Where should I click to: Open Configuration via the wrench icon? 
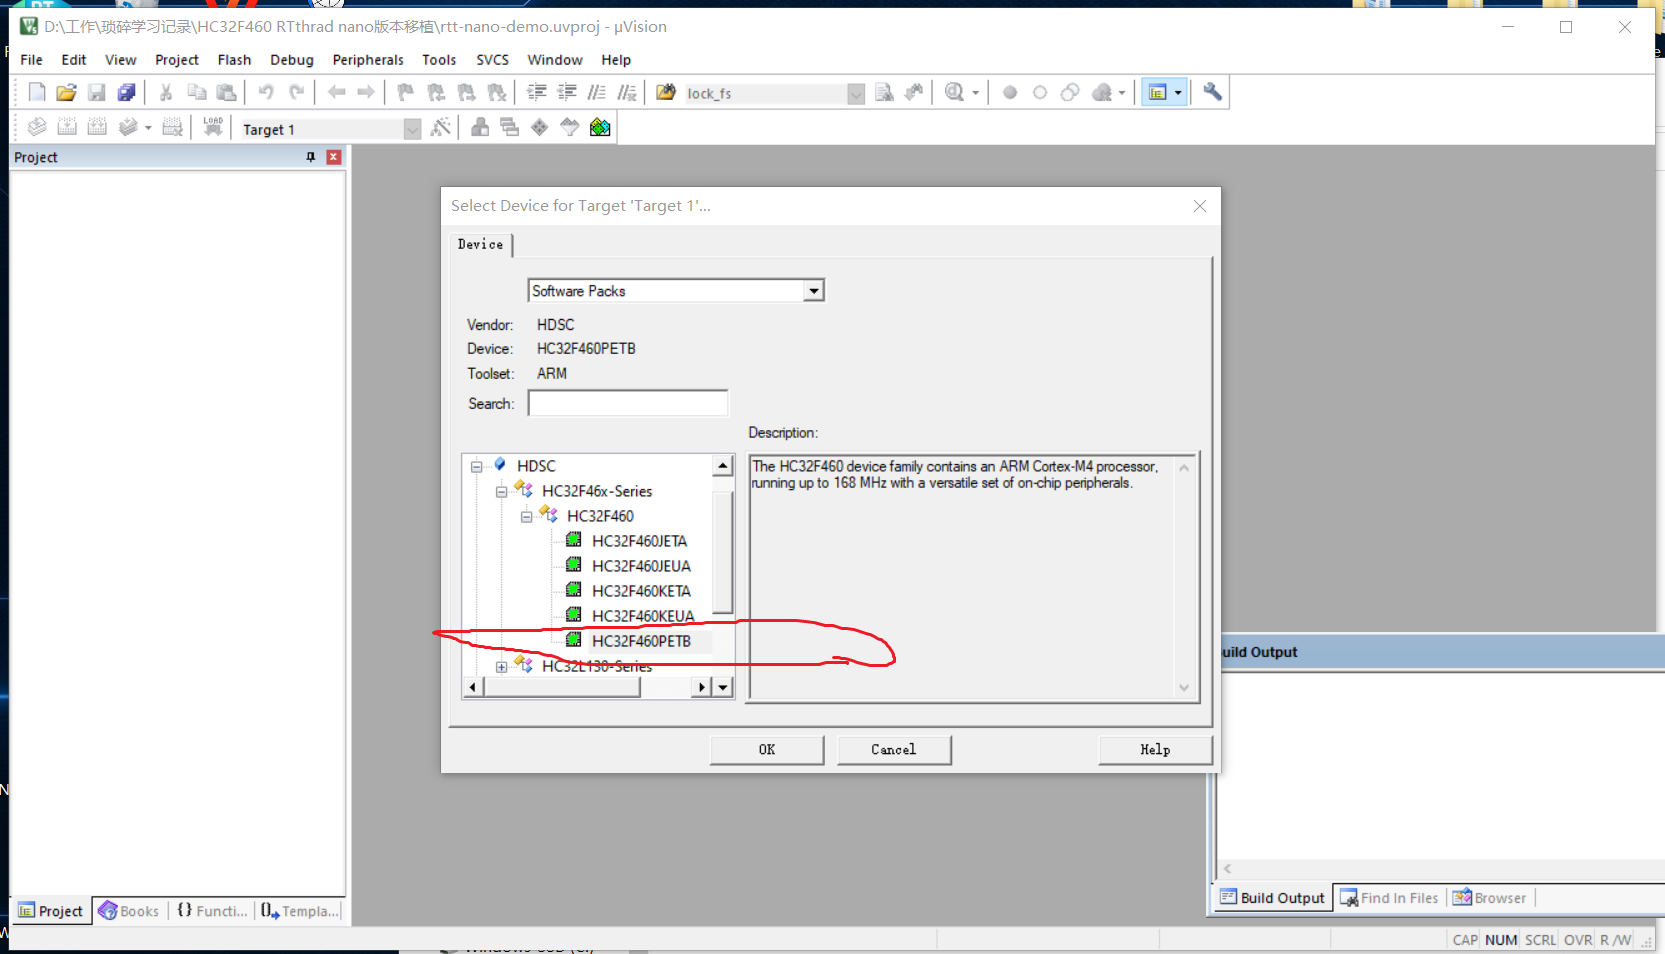pos(1212,93)
